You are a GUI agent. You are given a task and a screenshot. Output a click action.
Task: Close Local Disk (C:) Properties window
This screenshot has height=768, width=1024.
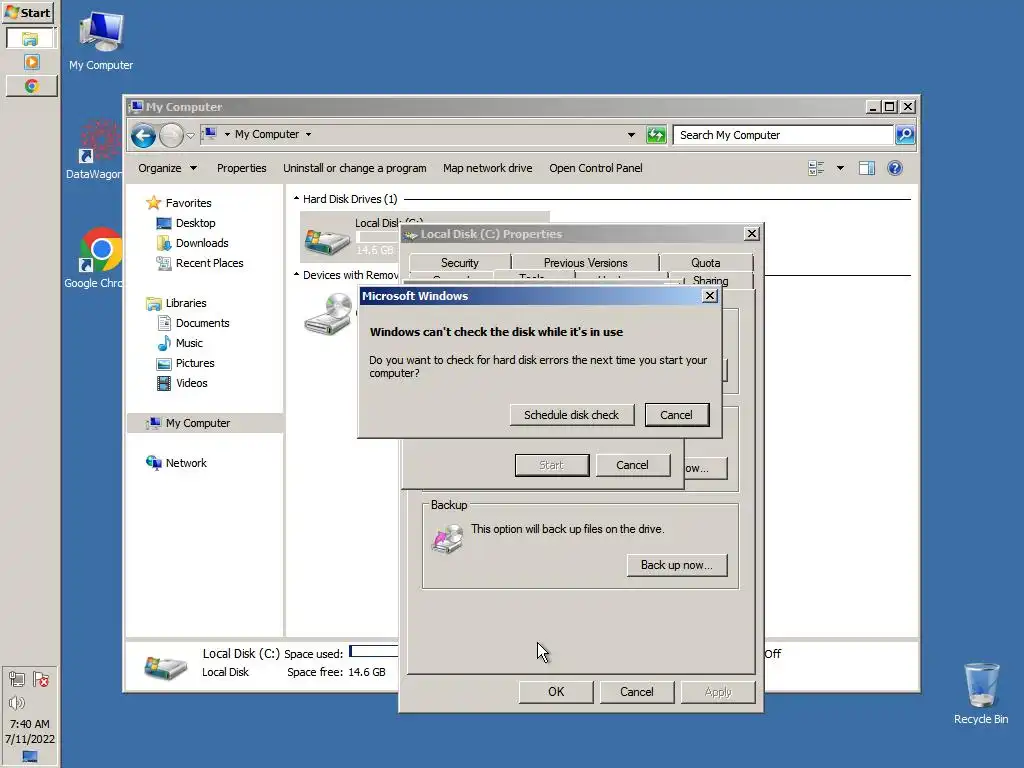[x=752, y=233]
